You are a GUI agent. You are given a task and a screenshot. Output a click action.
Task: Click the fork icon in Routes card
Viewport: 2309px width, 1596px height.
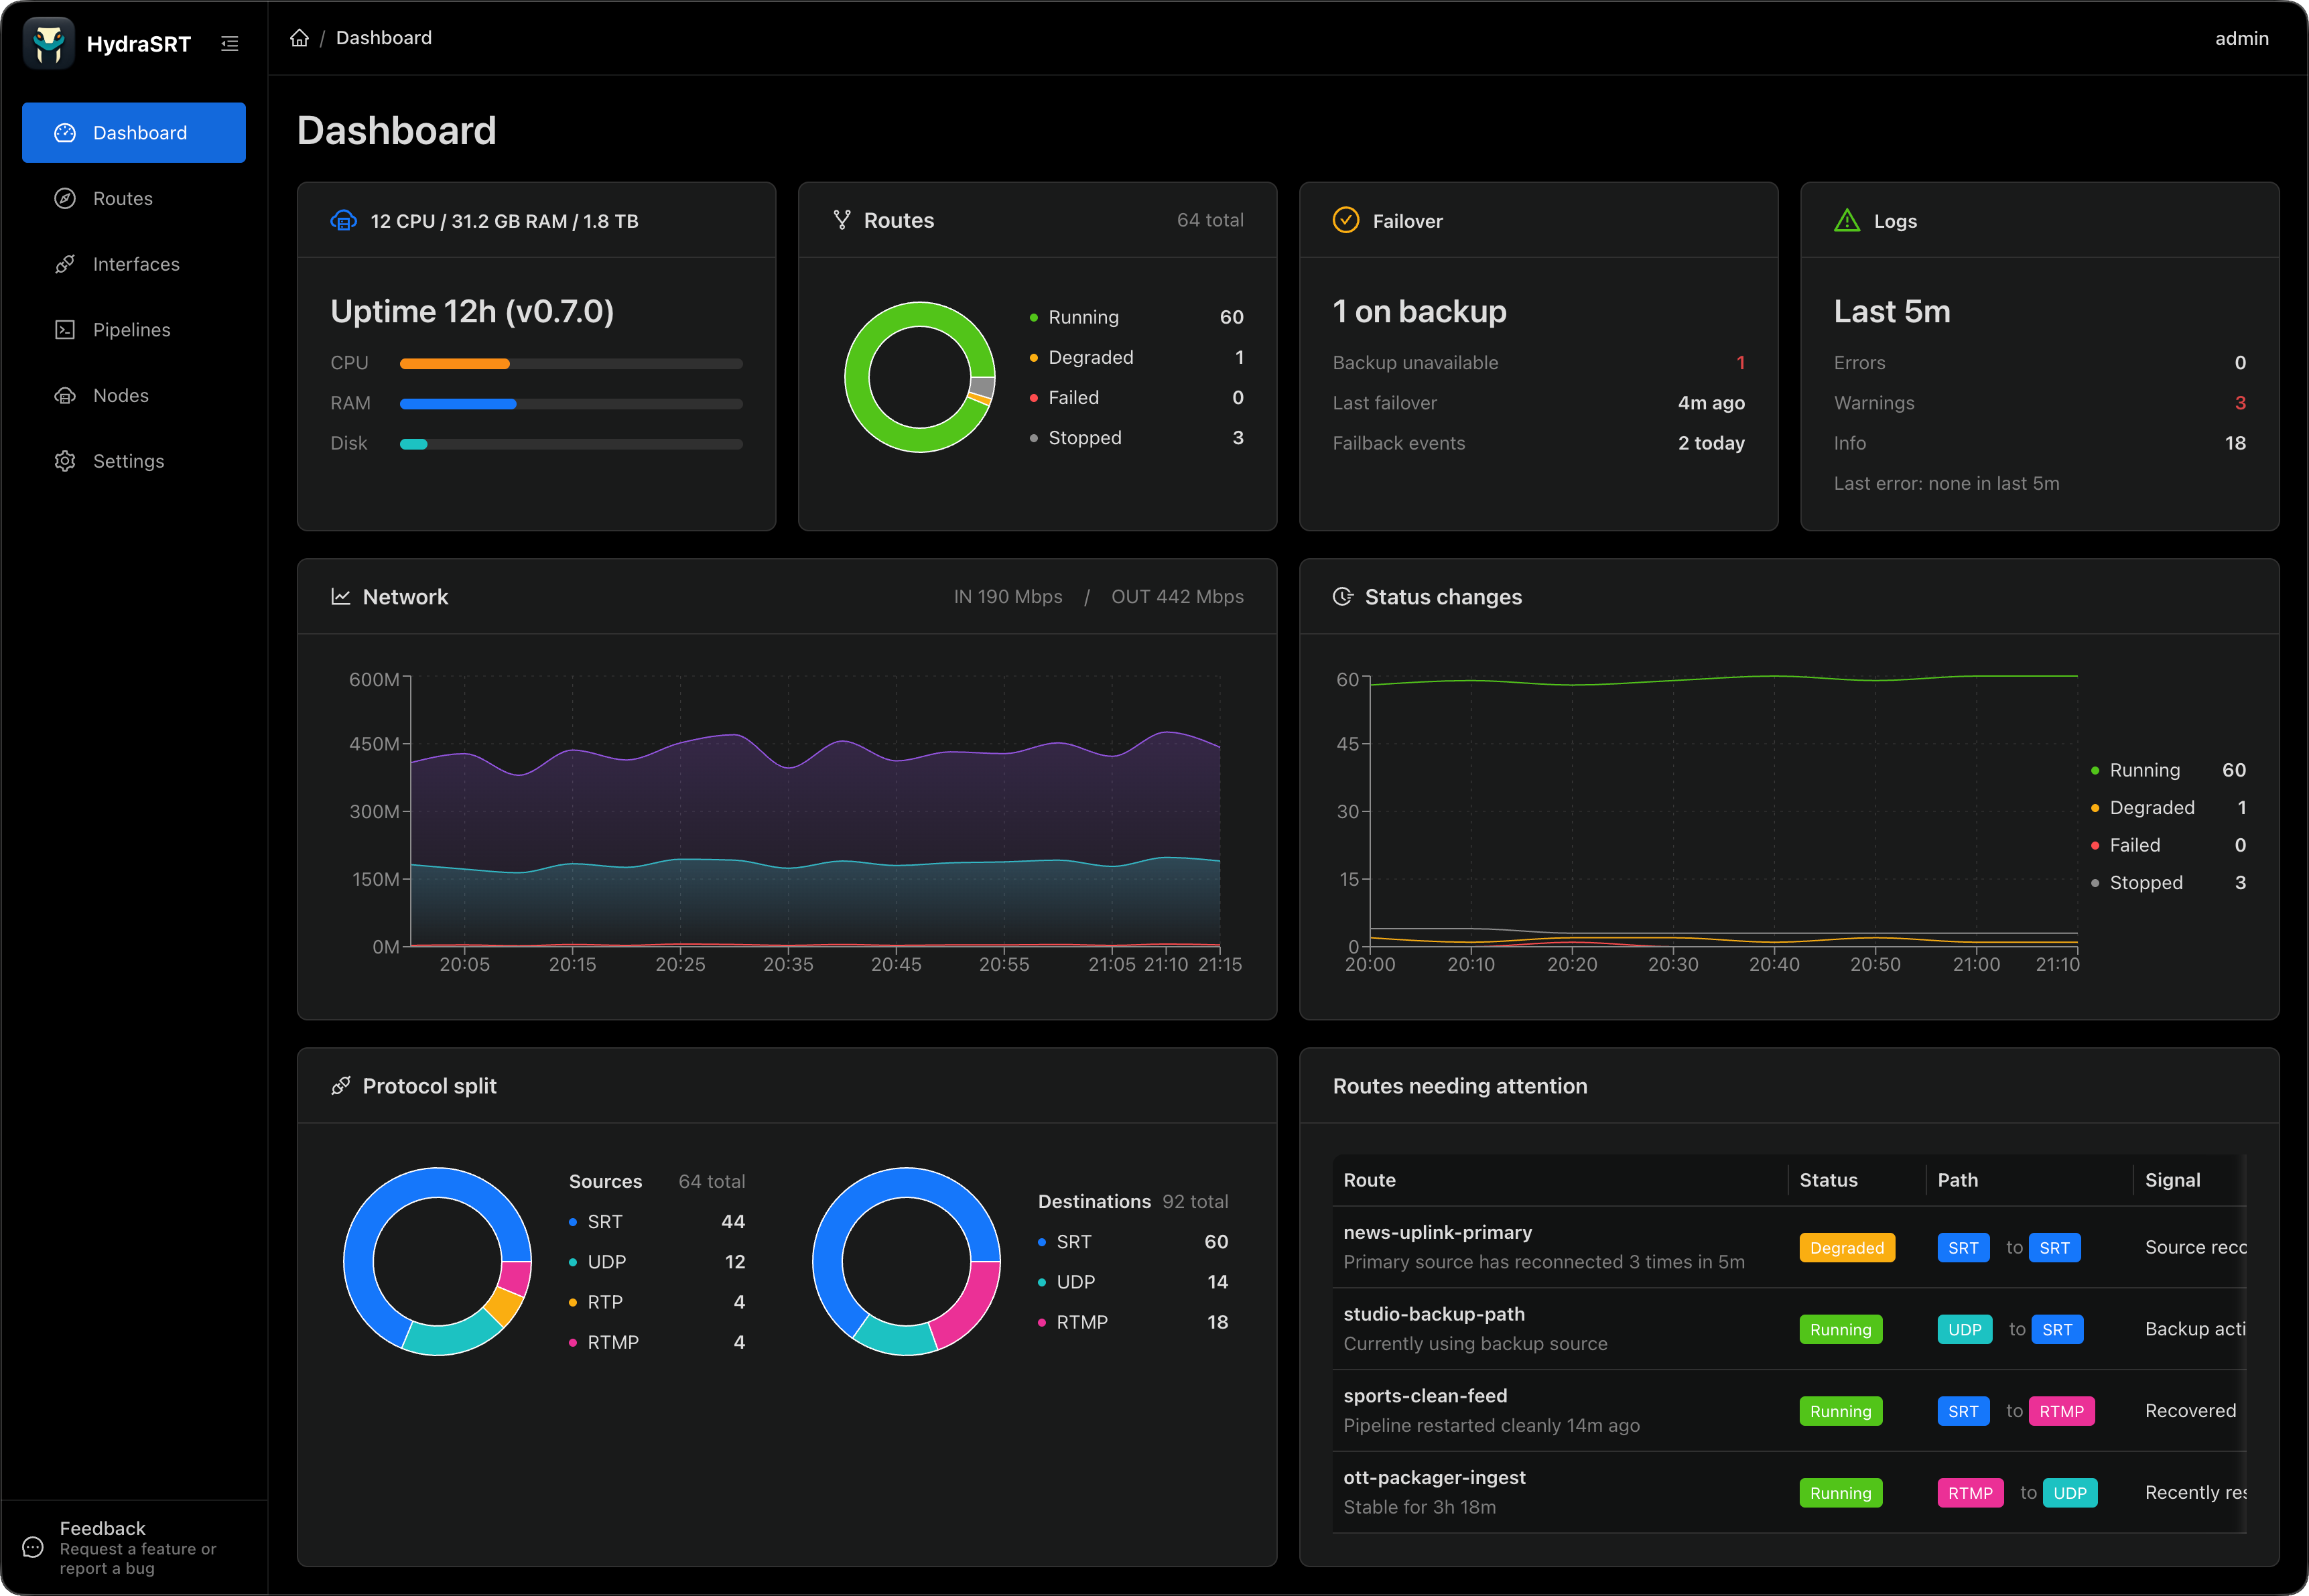[842, 220]
